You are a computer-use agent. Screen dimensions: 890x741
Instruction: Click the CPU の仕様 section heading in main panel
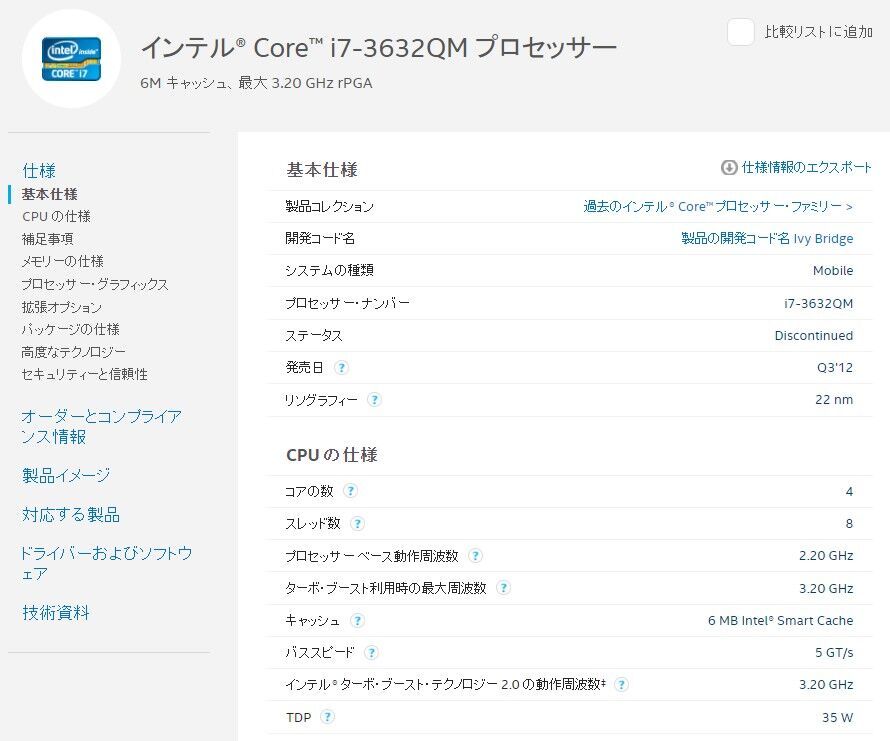pos(332,455)
